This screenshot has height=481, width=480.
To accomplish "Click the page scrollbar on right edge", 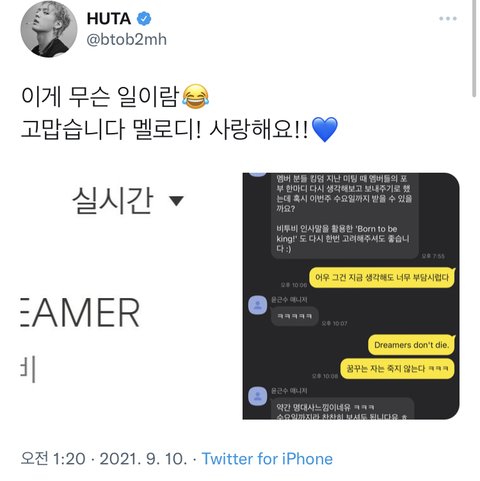I will [474, 48].
